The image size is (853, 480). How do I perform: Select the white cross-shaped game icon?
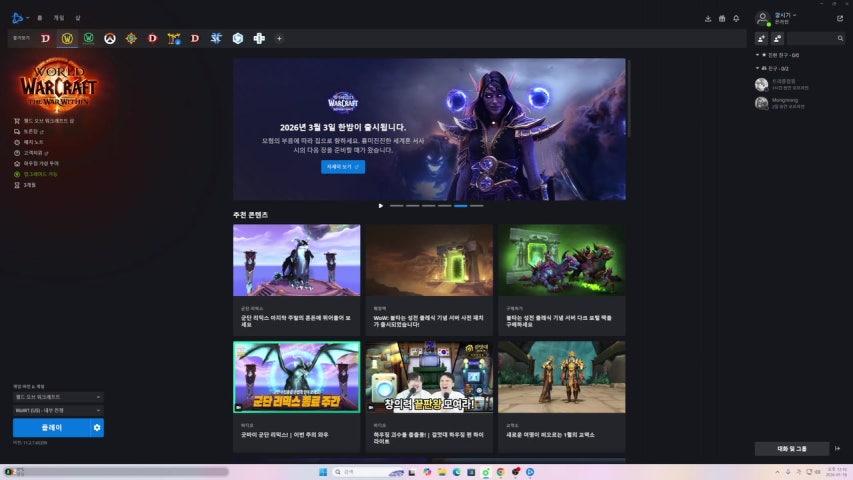259,38
